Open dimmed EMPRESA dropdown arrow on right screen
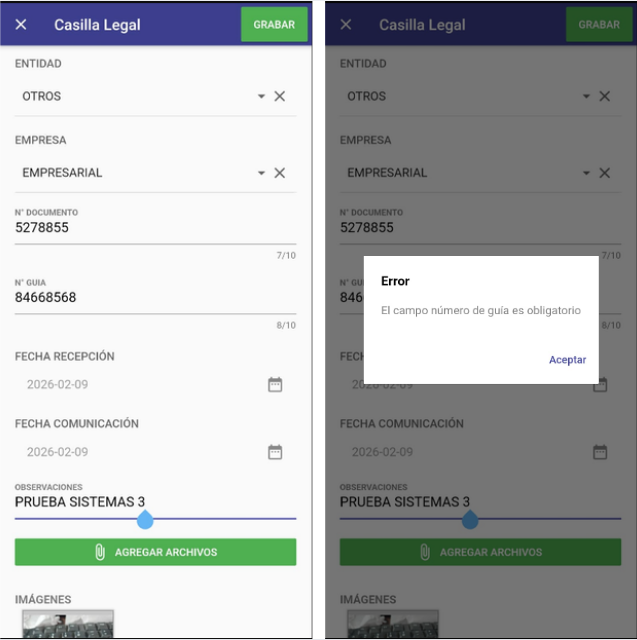637x640 pixels. click(586, 173)
